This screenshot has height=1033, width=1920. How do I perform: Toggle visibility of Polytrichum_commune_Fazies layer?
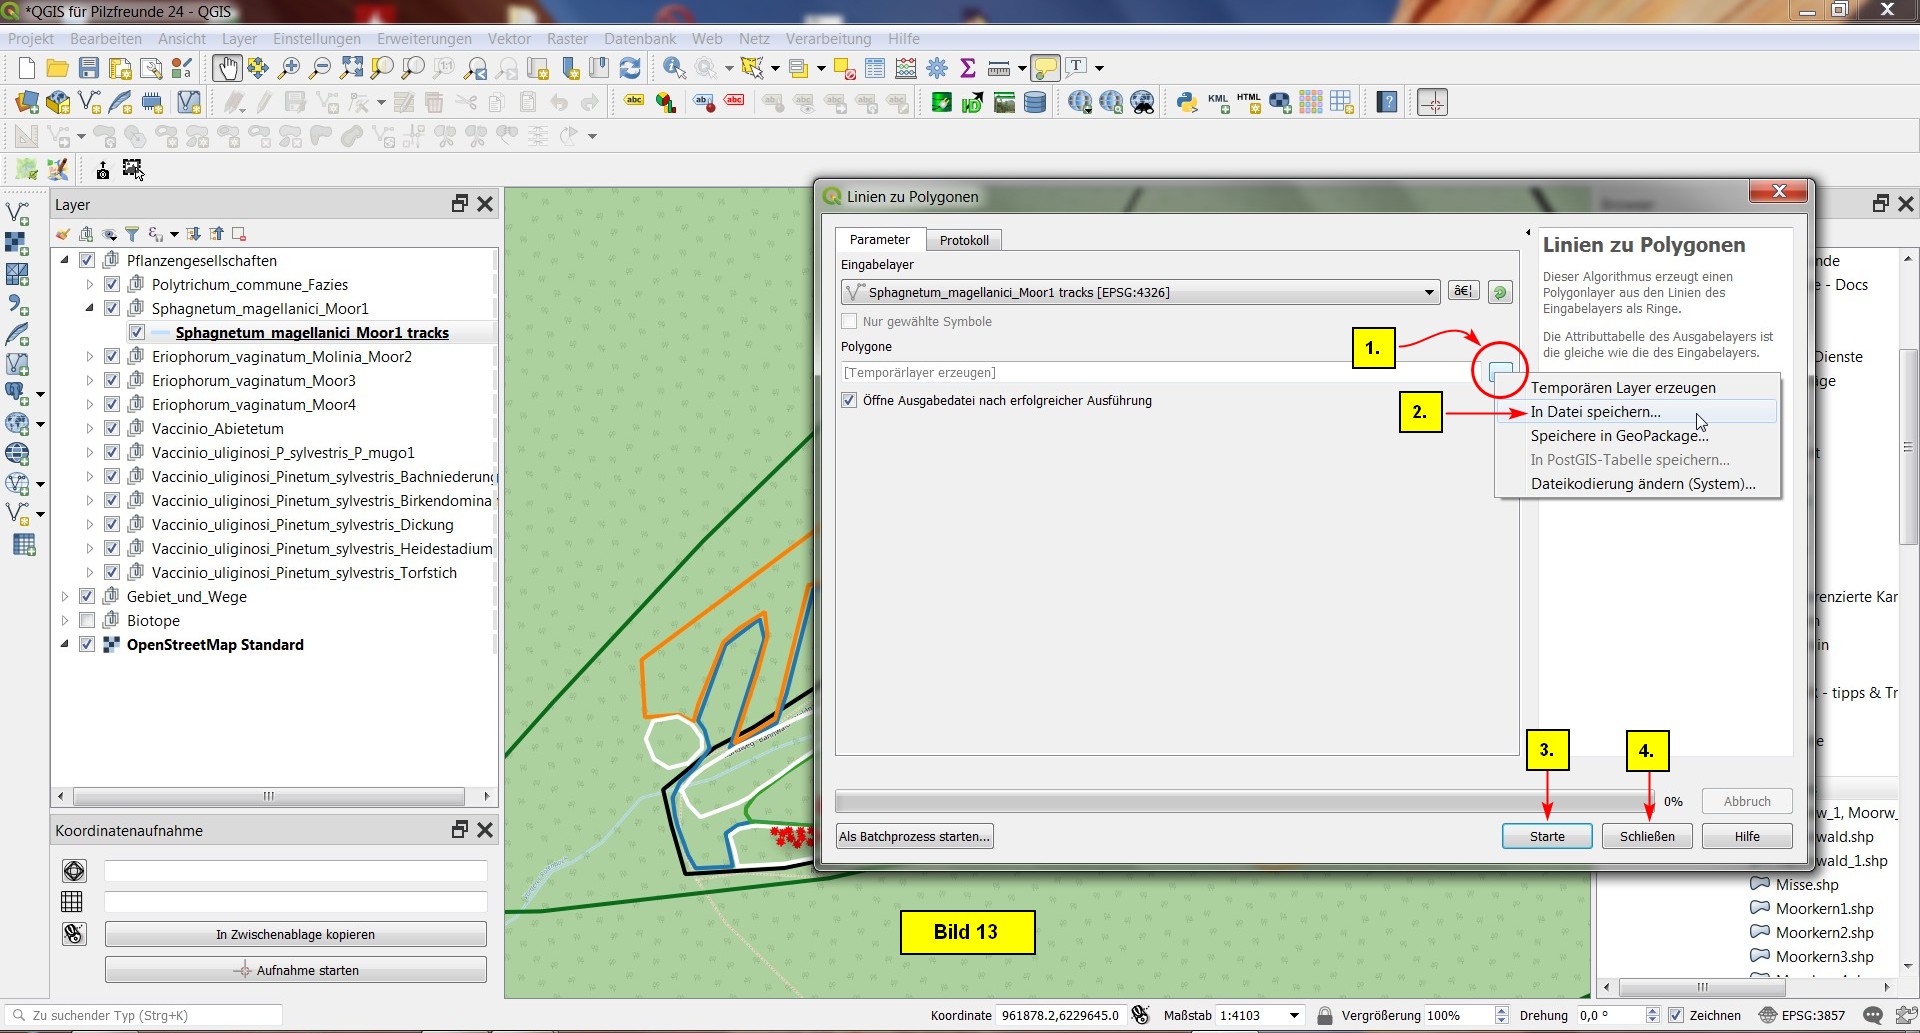click(x=112, y=285)
